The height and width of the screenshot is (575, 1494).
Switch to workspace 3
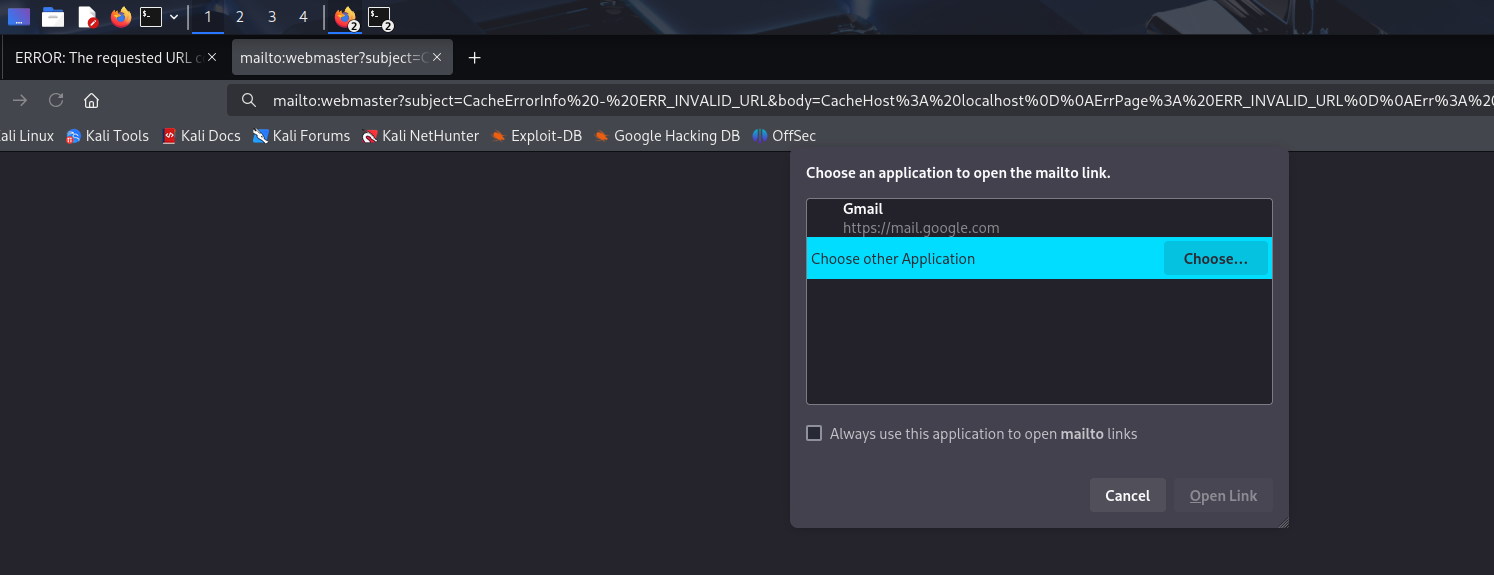(x=272, y=17)
